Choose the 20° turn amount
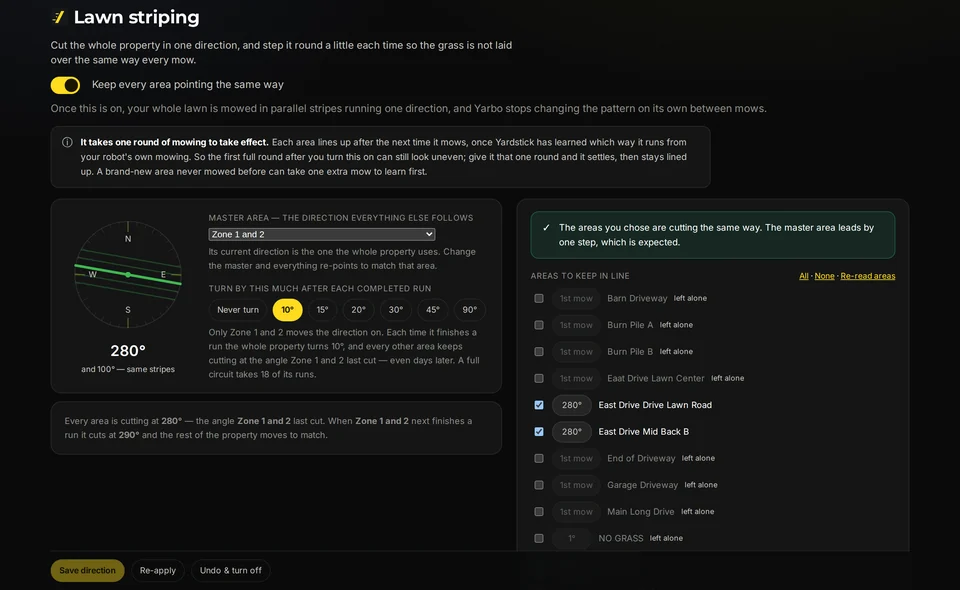The image size is (960, 590). (359, 310)
